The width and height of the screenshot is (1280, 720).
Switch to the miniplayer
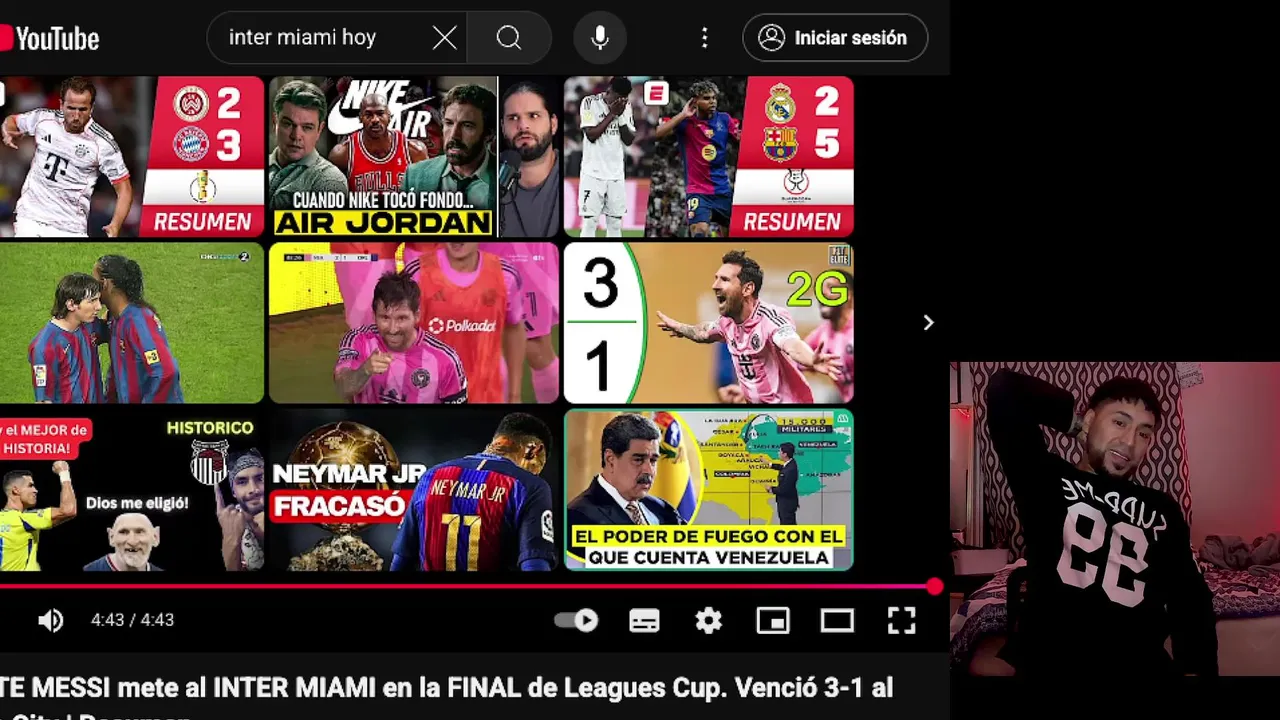[773, 621]
